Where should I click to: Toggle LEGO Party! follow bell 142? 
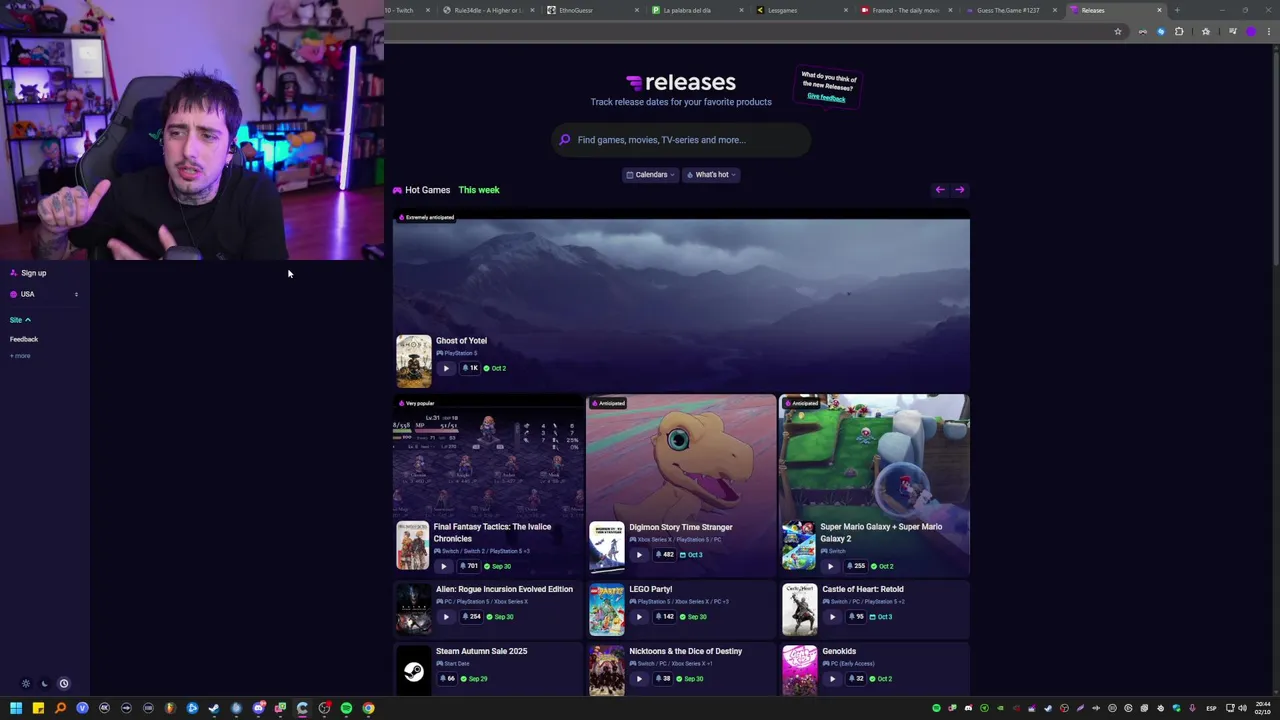tap(664, 617)
